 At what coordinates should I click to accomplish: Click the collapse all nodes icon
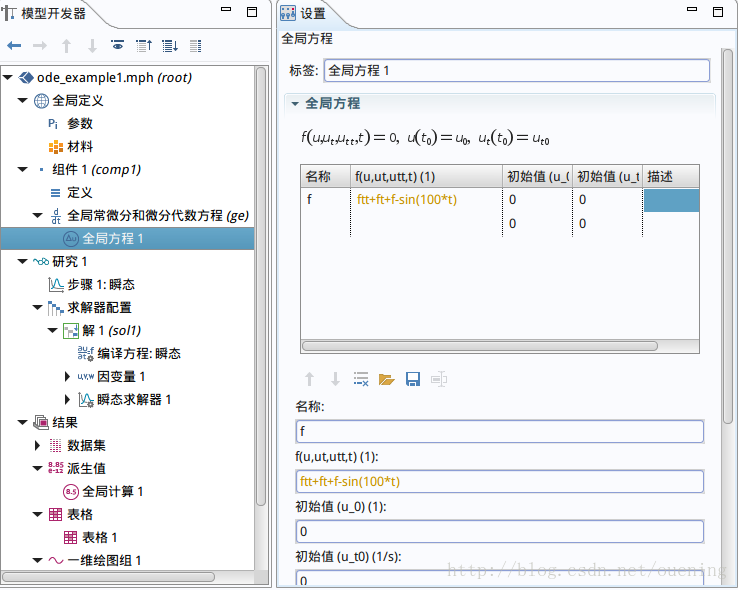tap(144, 46)
